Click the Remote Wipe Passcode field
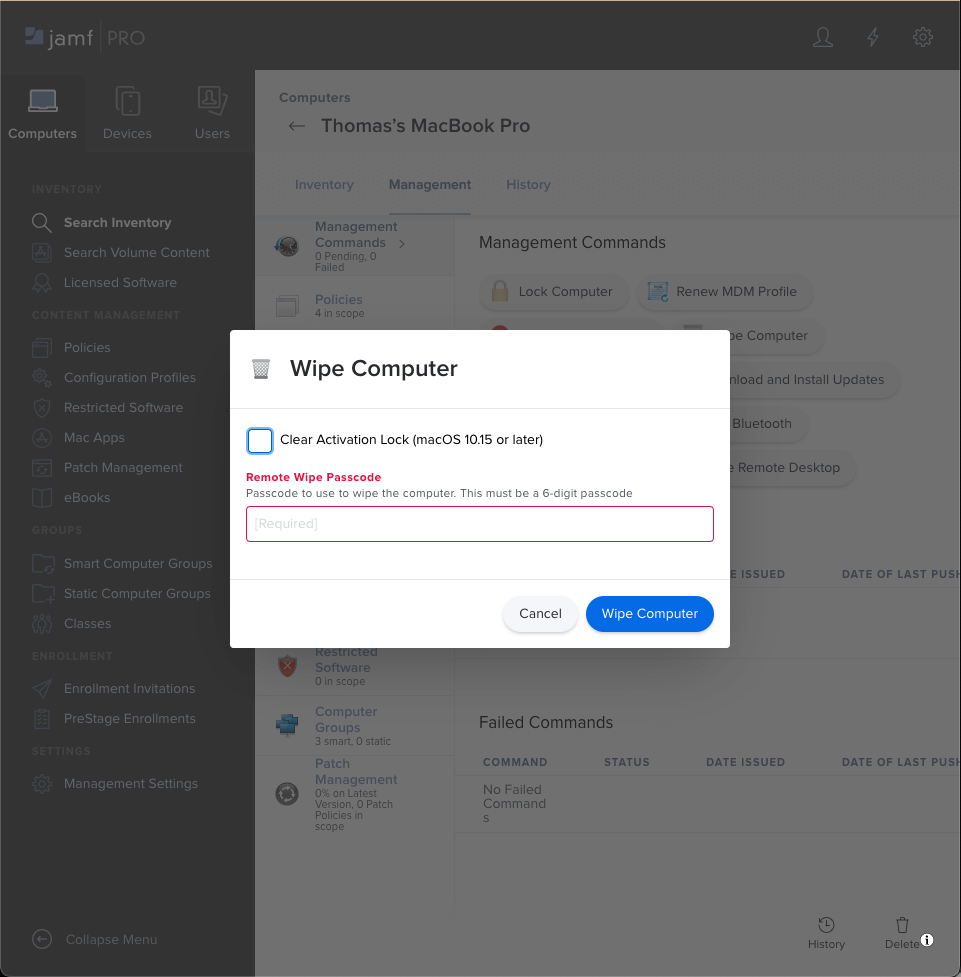Image resolution: width=961 pixels, height=977 pixels. [479, 523]
